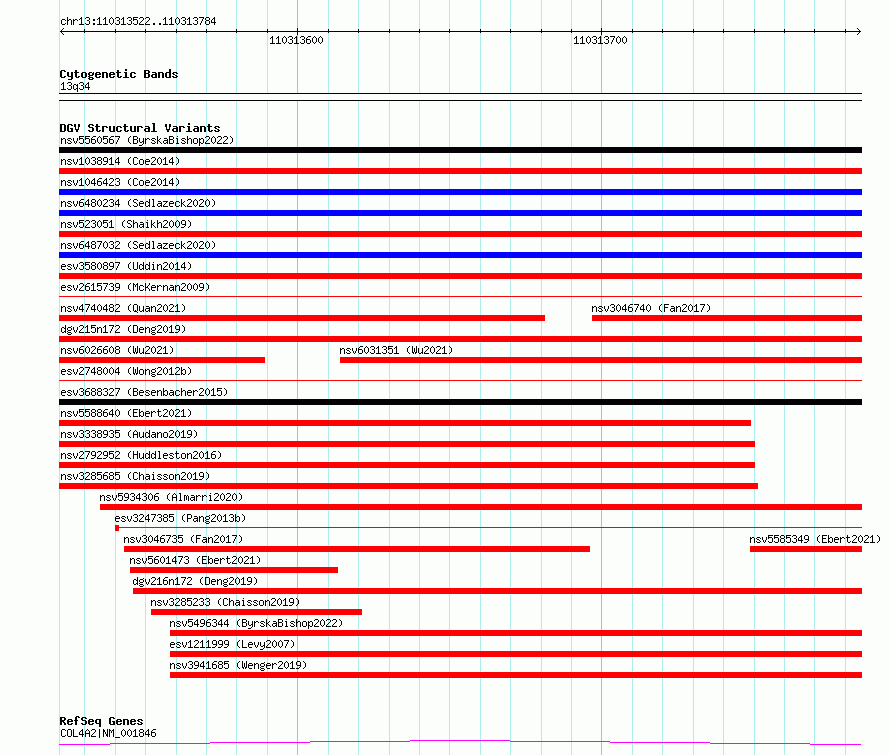
Task: Open nsv523051 (Shaikh2009) variant label
Action: pyautogui.click(x=126, y=224)
